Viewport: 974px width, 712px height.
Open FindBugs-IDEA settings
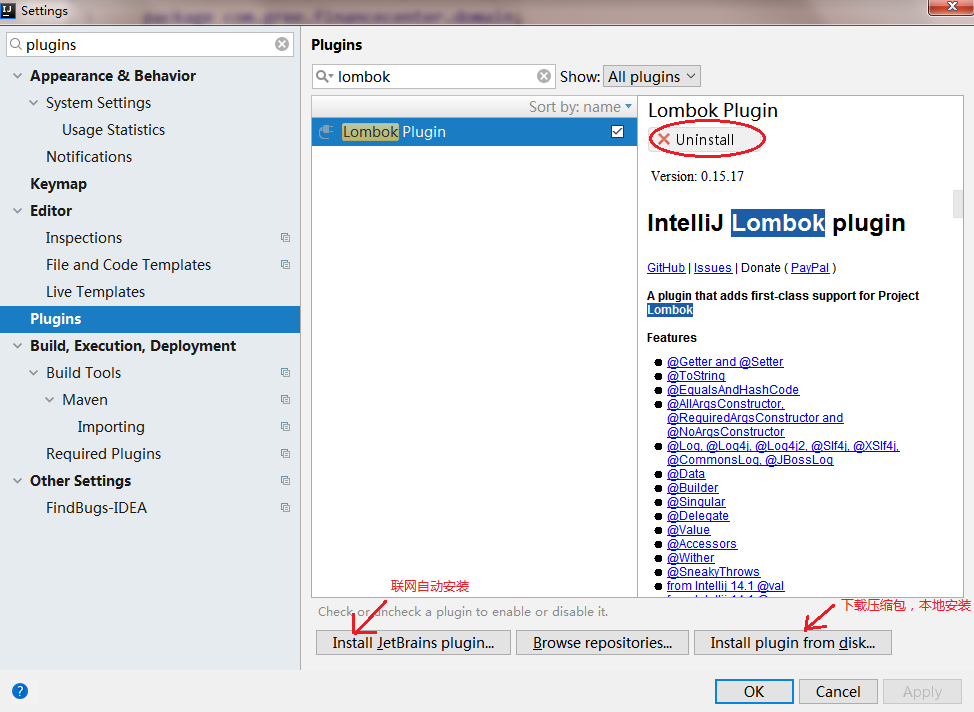(x=96, y=508)
